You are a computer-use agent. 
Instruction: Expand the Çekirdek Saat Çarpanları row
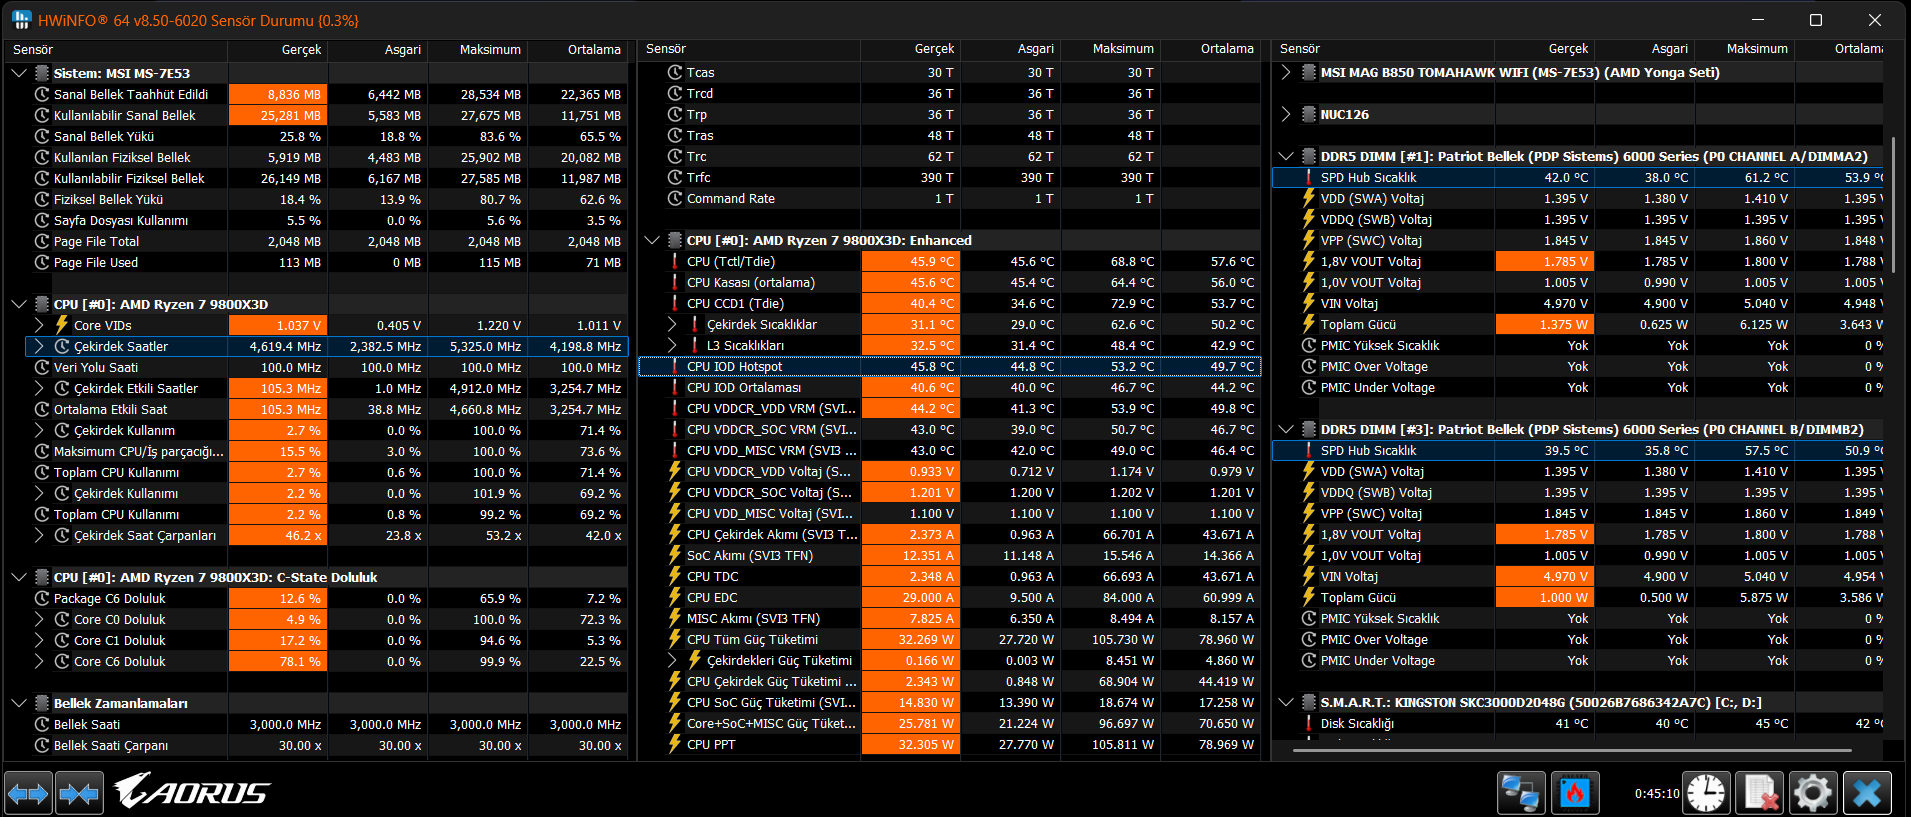pos(39,535)
